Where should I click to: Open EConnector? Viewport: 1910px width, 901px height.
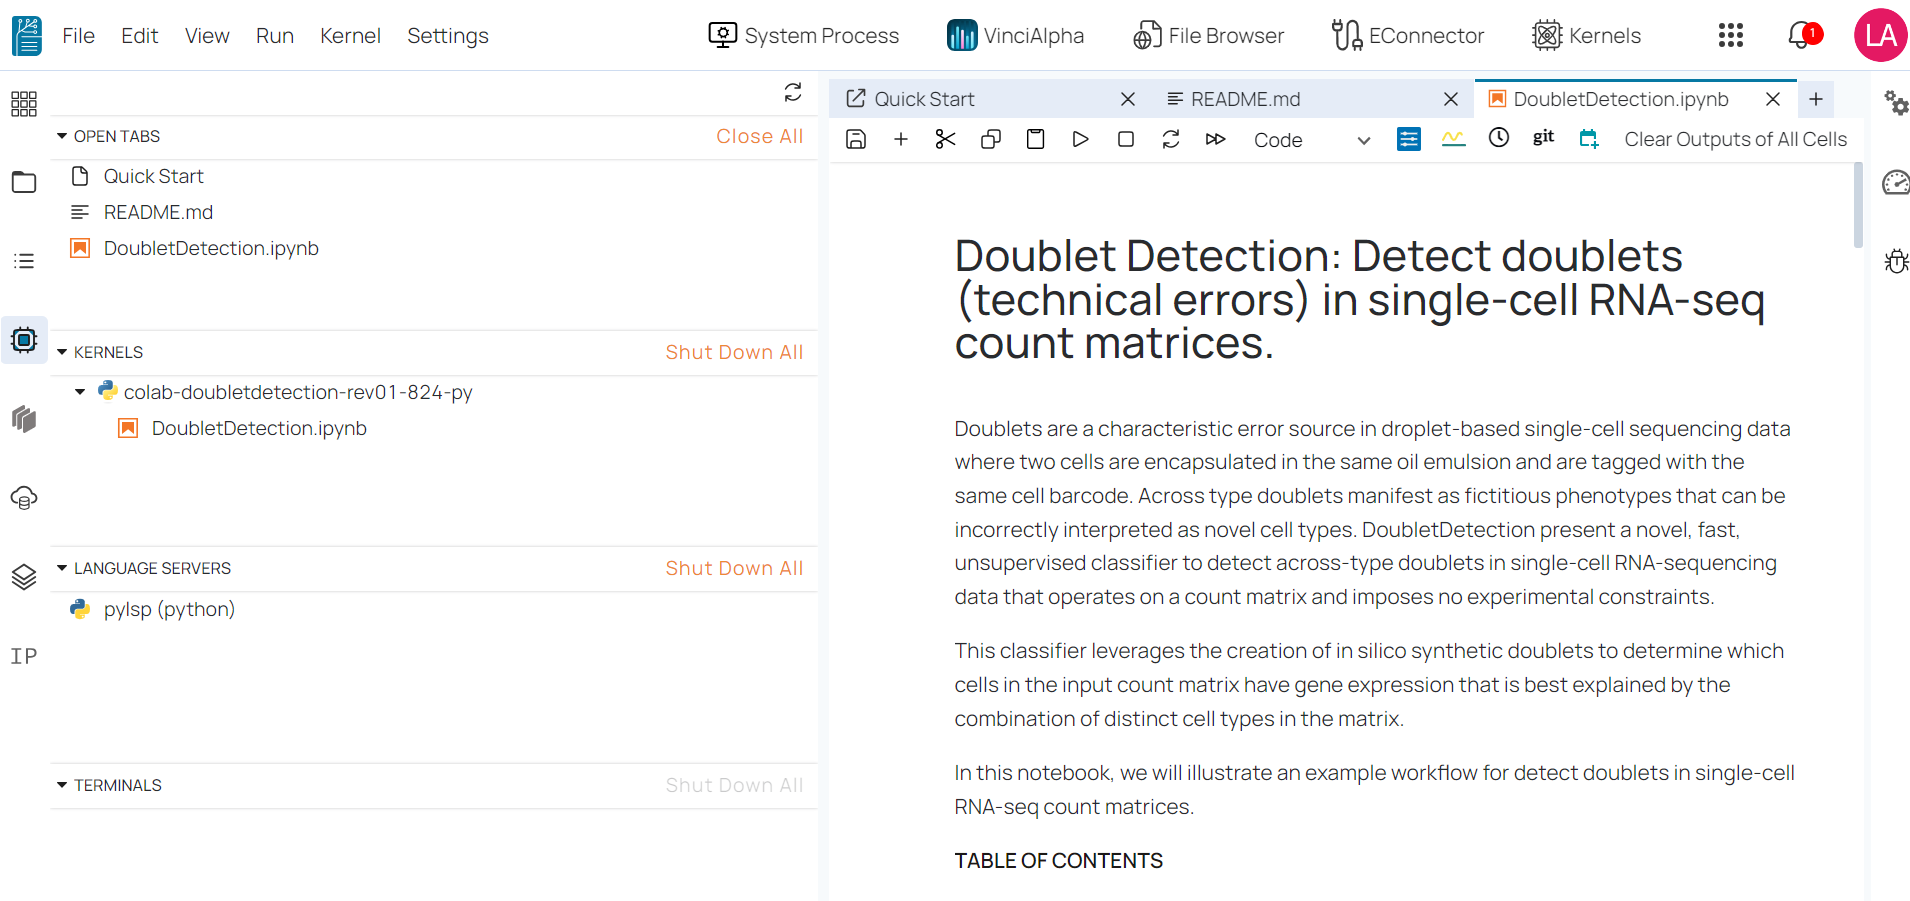[1408, 36]
